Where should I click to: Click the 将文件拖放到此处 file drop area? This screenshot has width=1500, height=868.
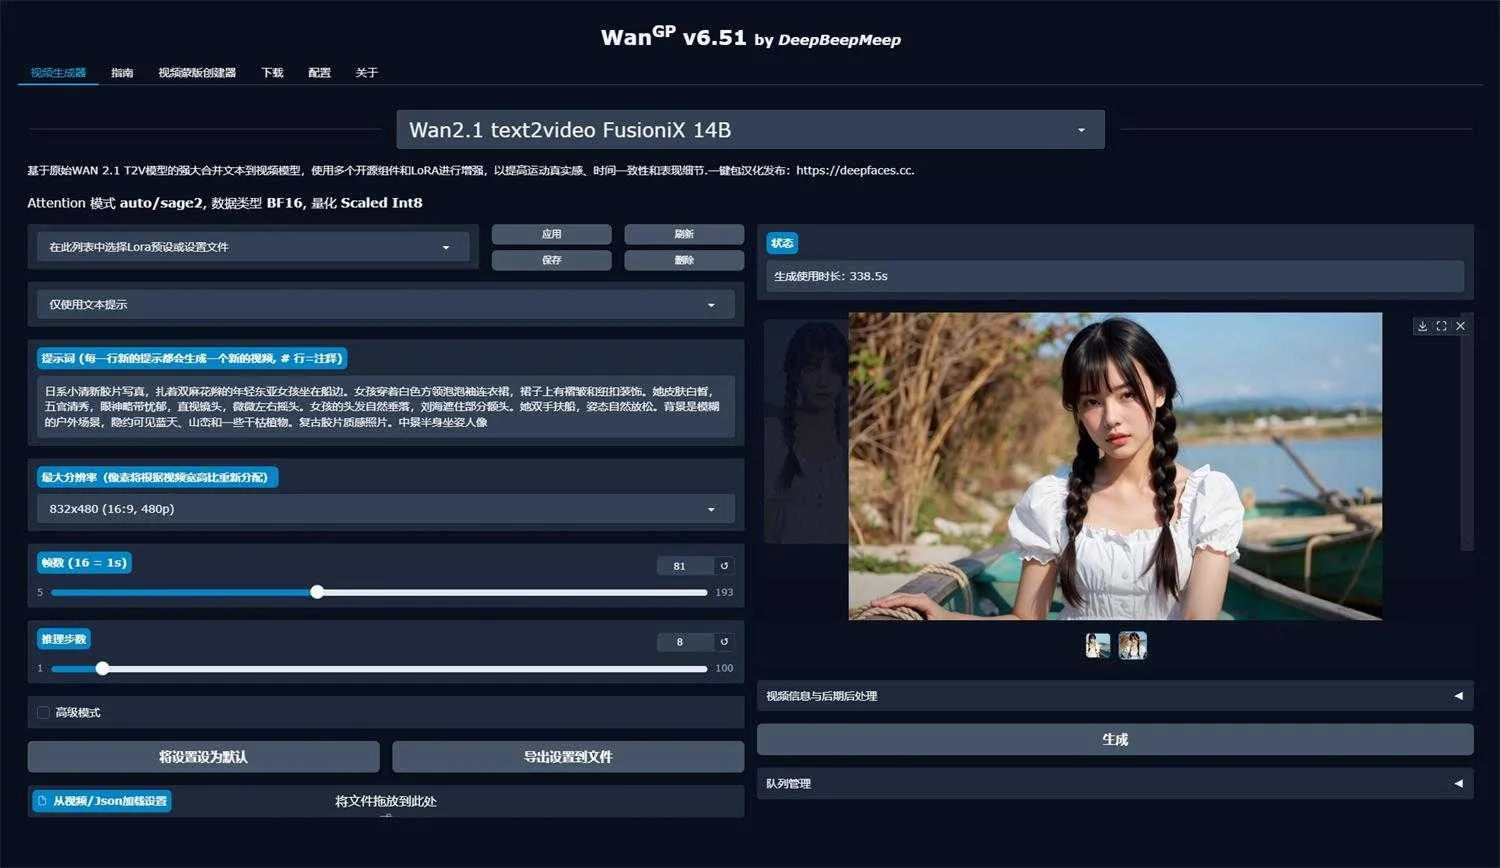[386, 801]
